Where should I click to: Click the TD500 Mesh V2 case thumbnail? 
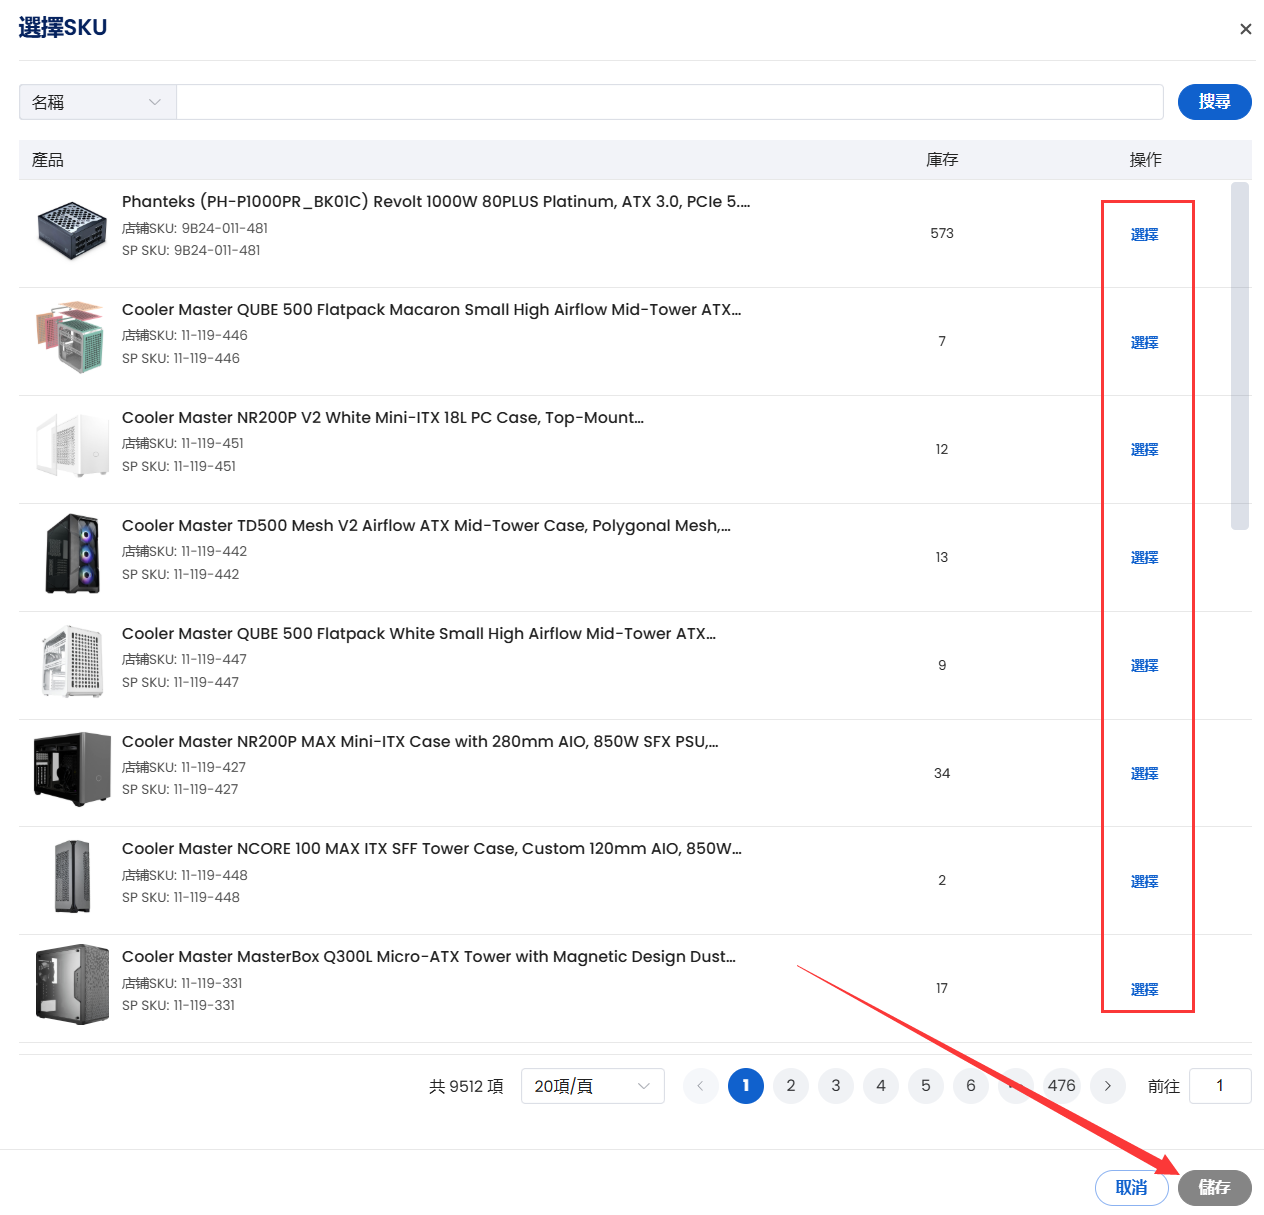point(72,553)
